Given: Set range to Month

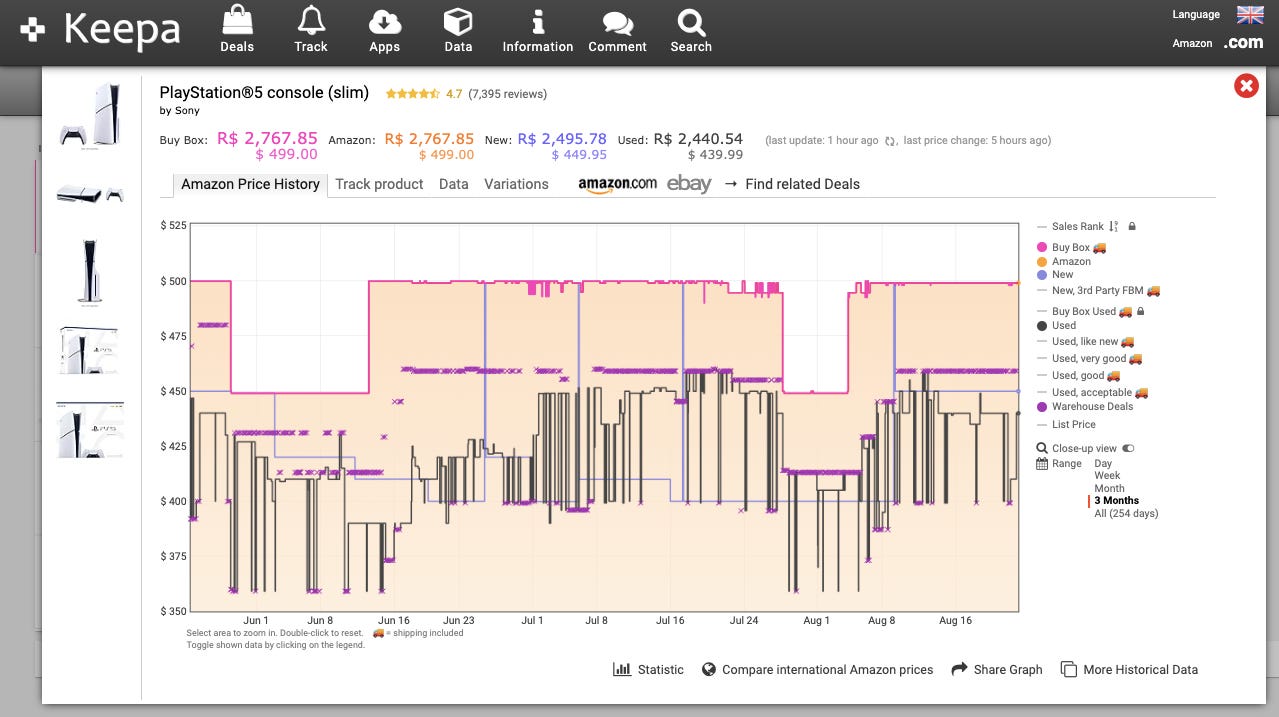Looking at the screenshot, I should pos(1109,489).
